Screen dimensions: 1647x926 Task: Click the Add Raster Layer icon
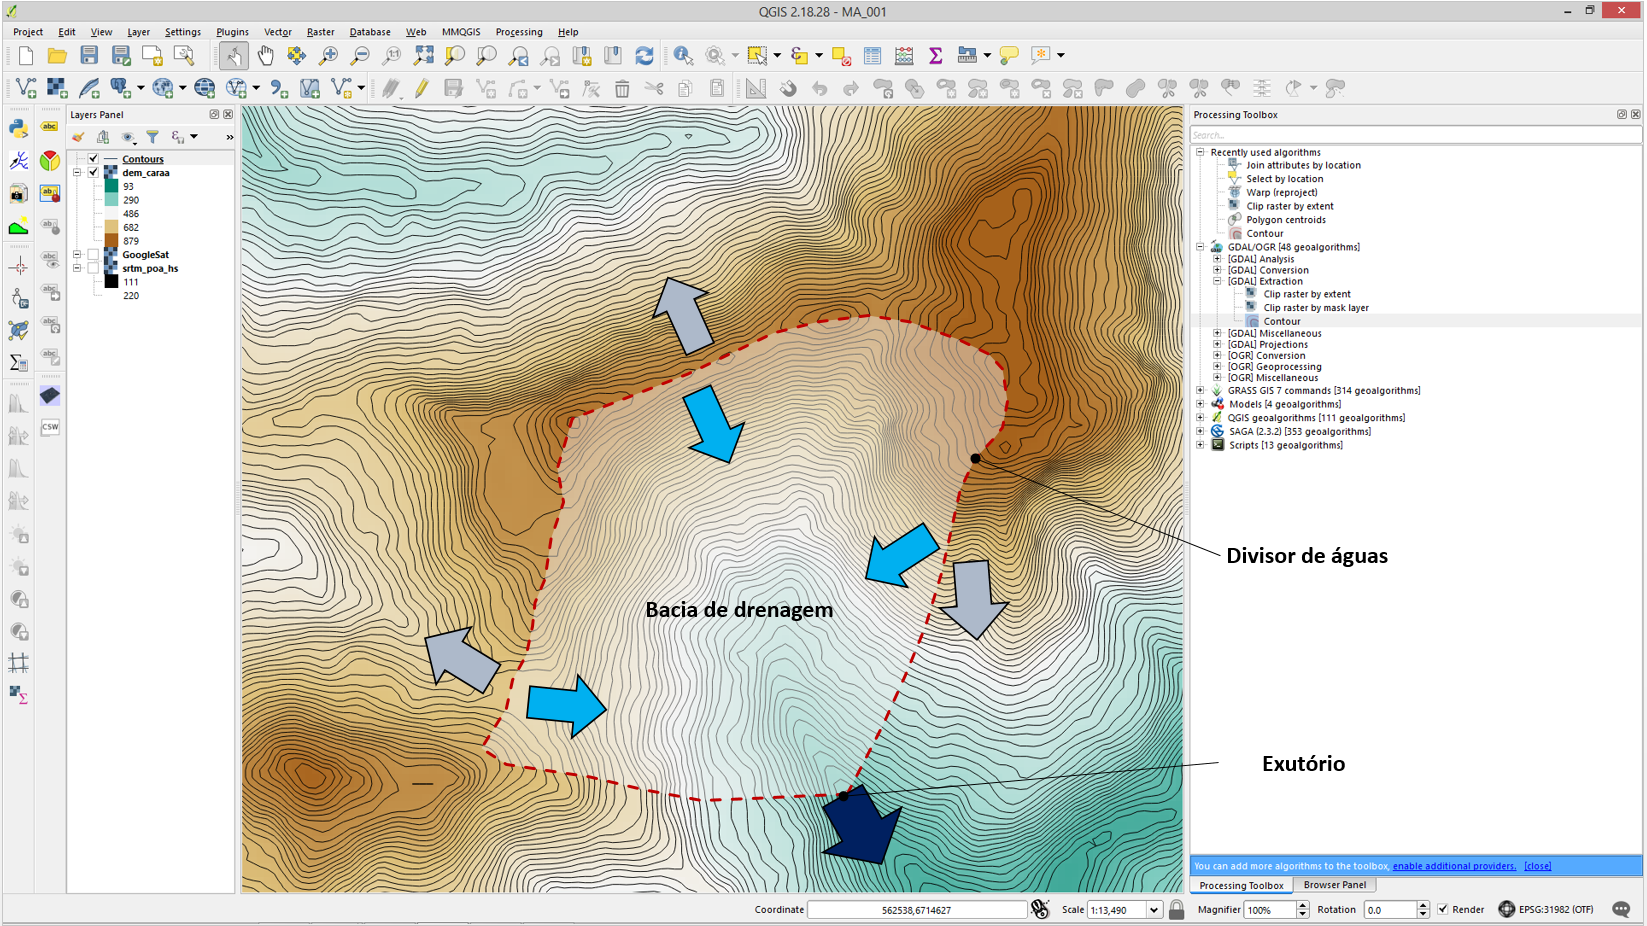57,89
